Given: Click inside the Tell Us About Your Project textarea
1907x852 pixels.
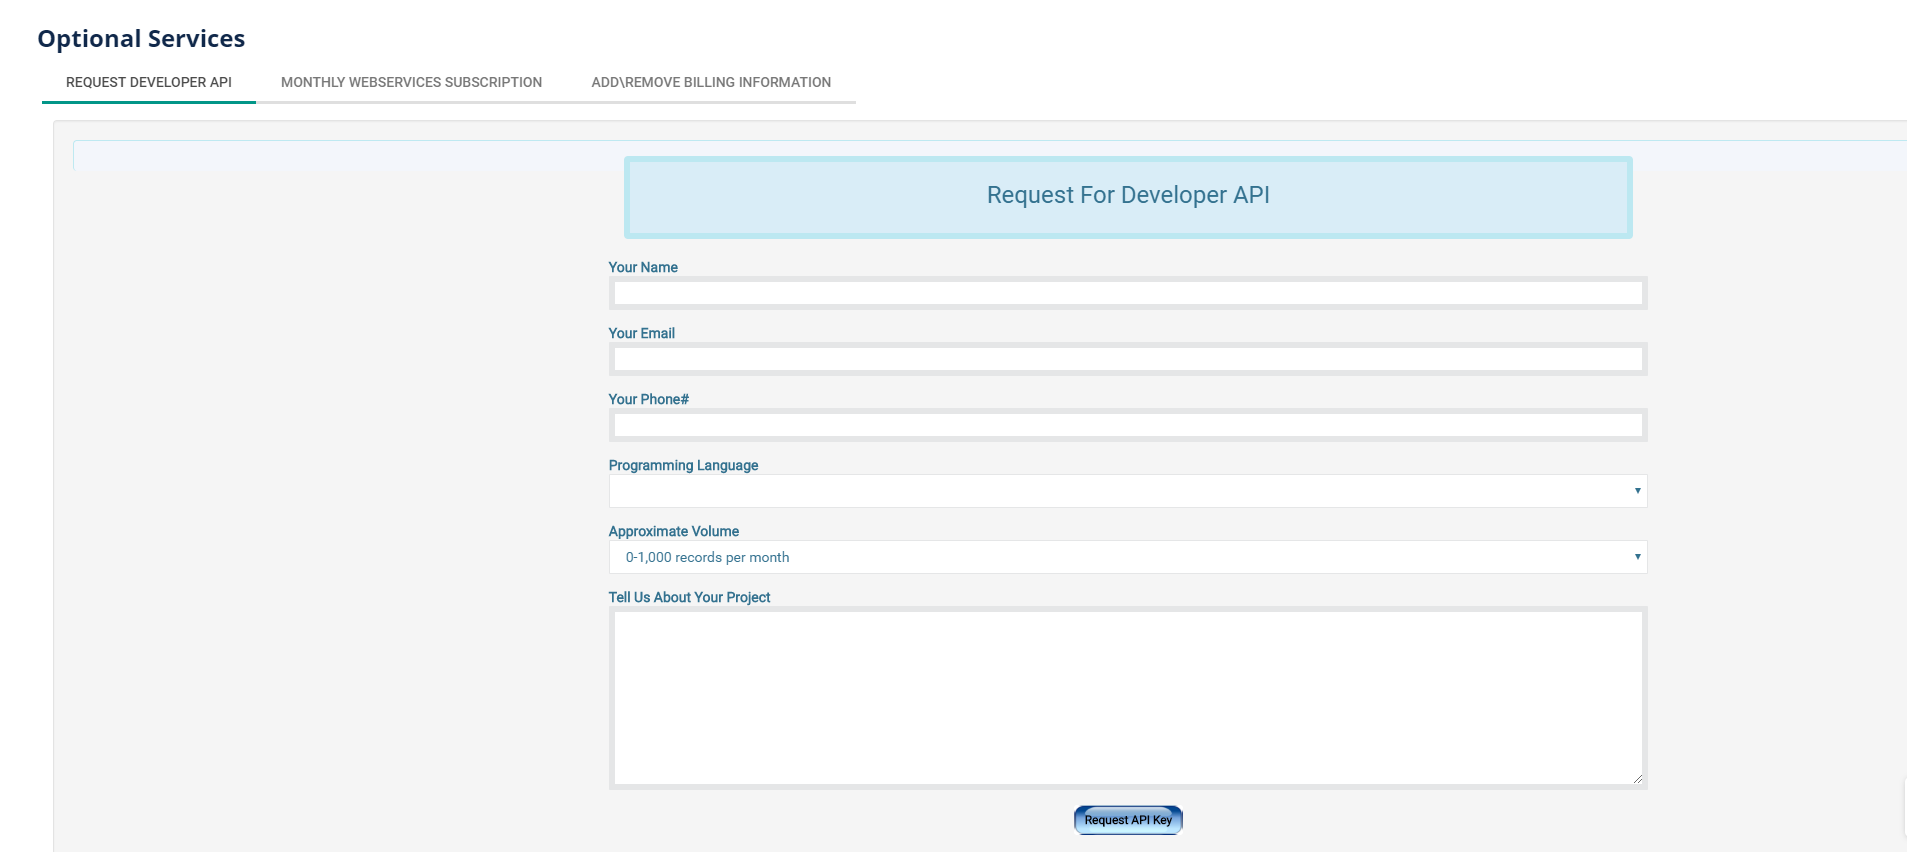Looking at the screenshot, I should pyautogui.click(x=1127, y=697).
